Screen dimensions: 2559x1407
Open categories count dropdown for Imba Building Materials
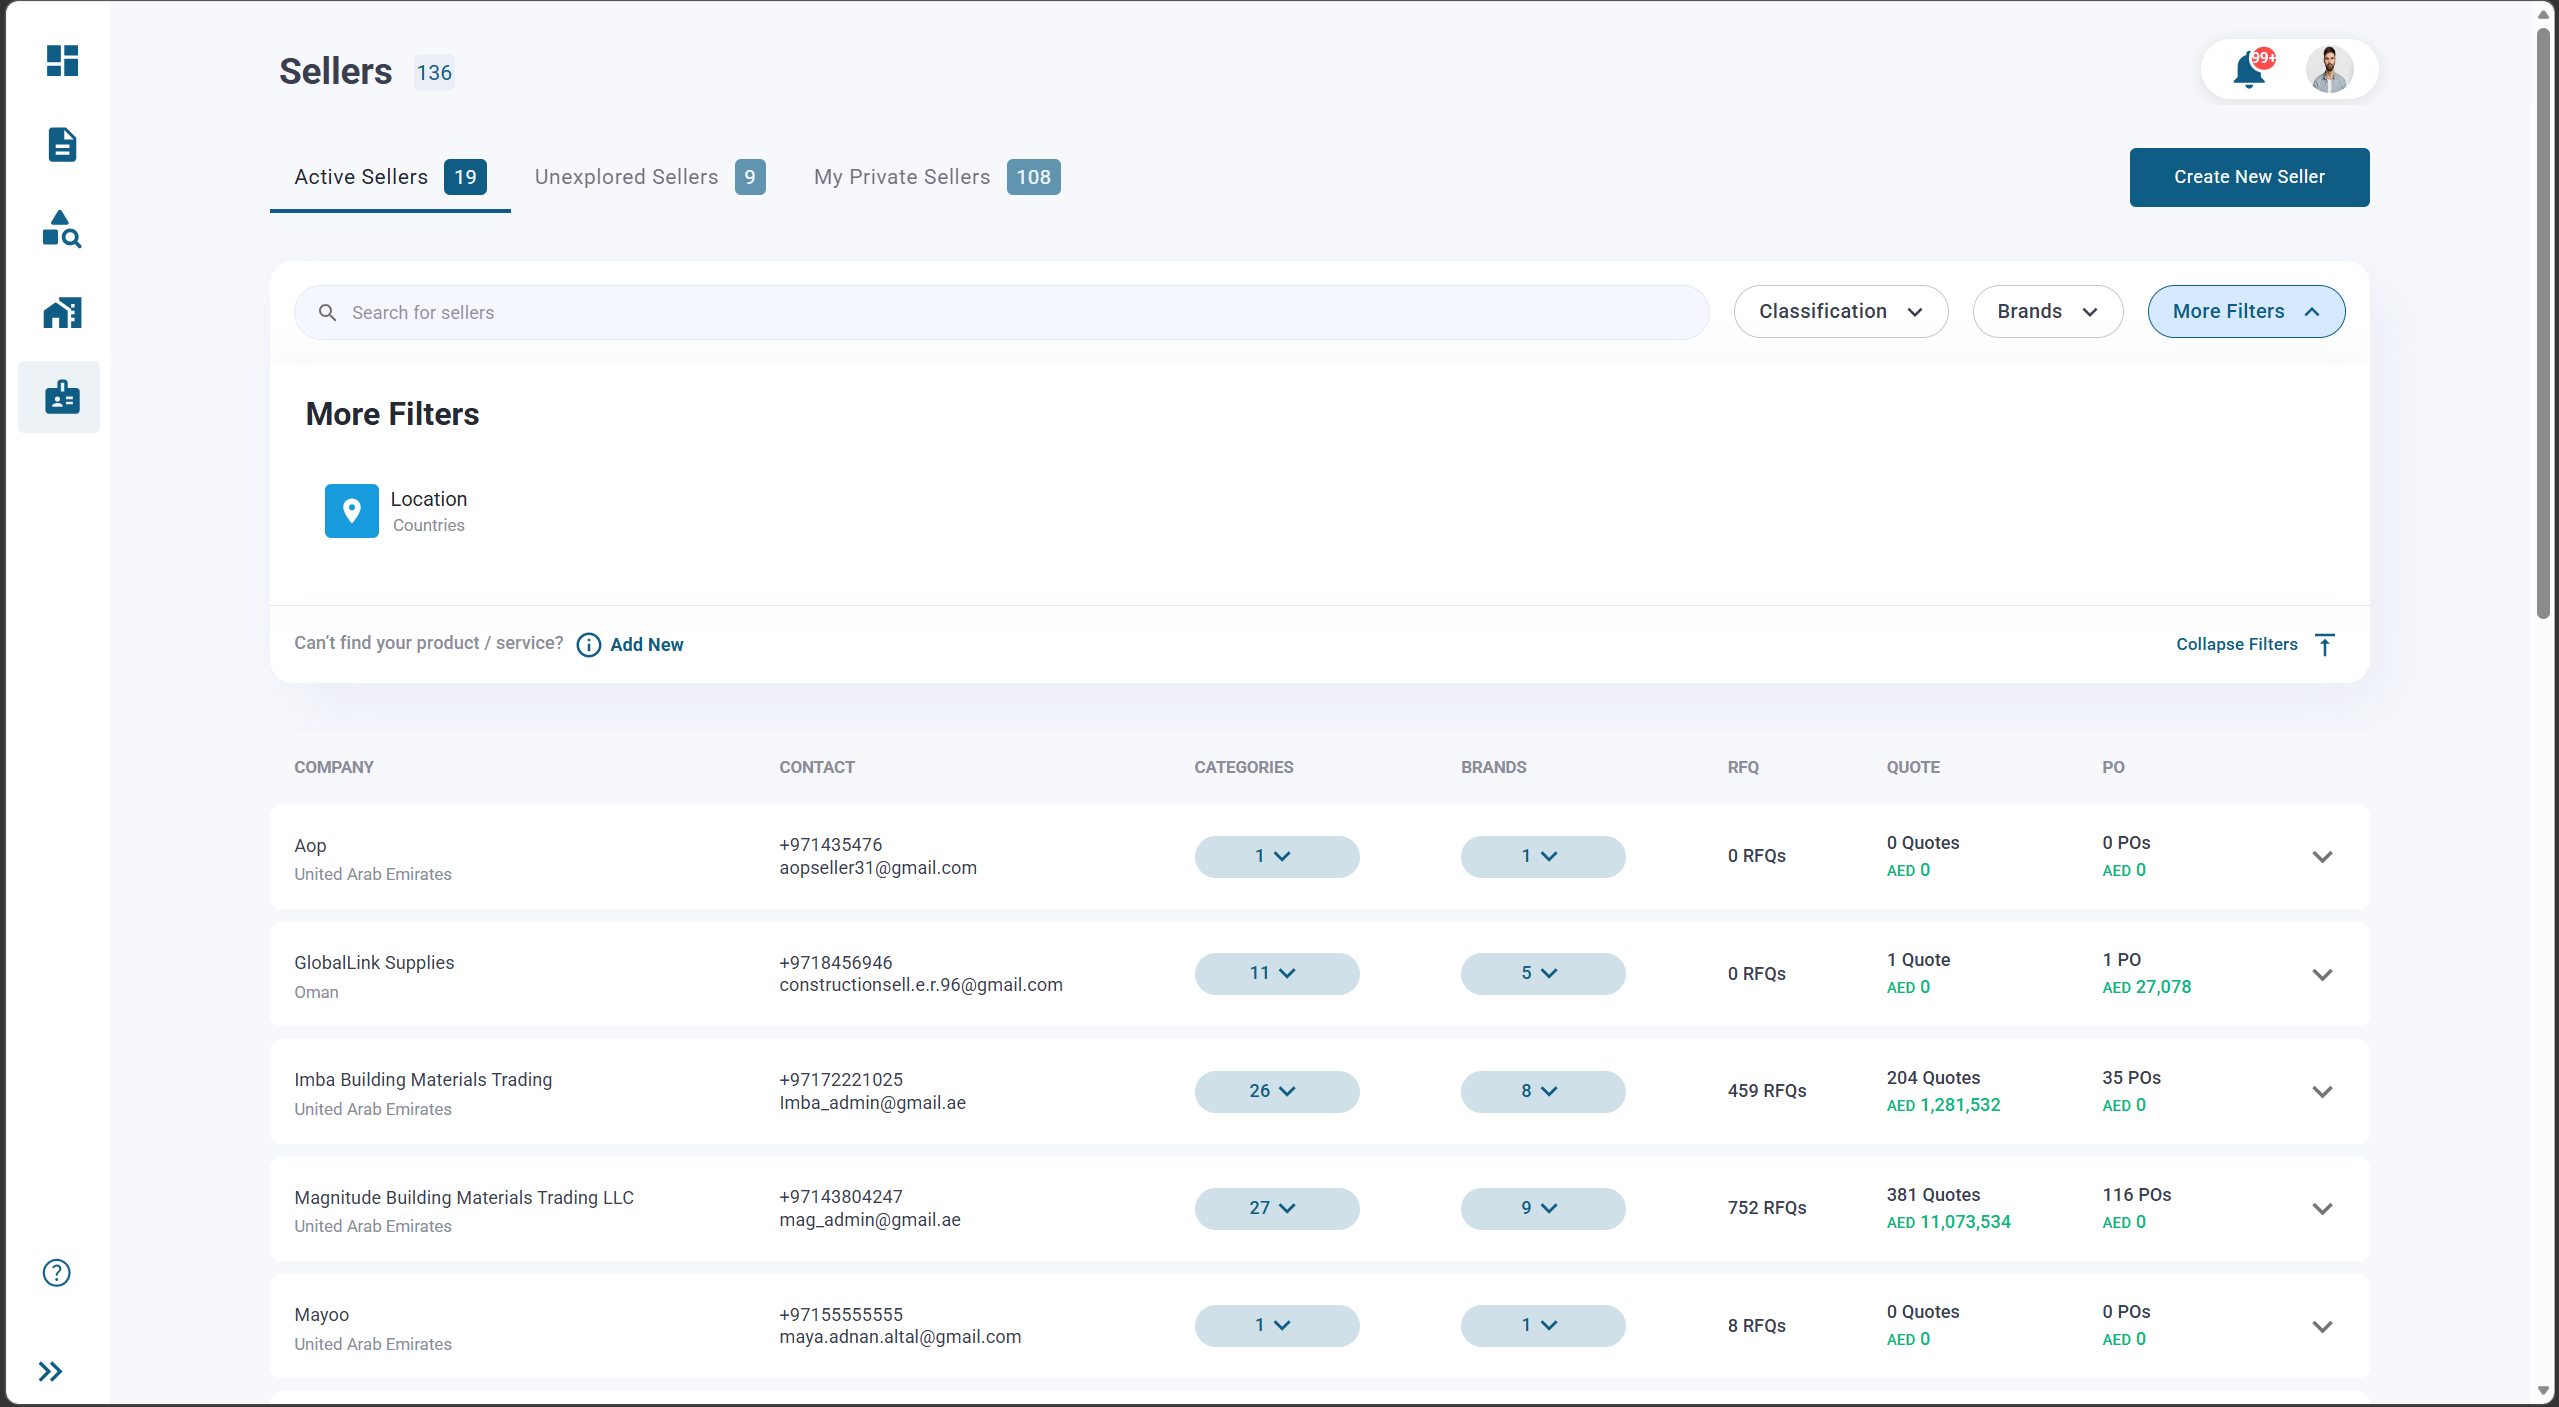tap(1276, 1091)
